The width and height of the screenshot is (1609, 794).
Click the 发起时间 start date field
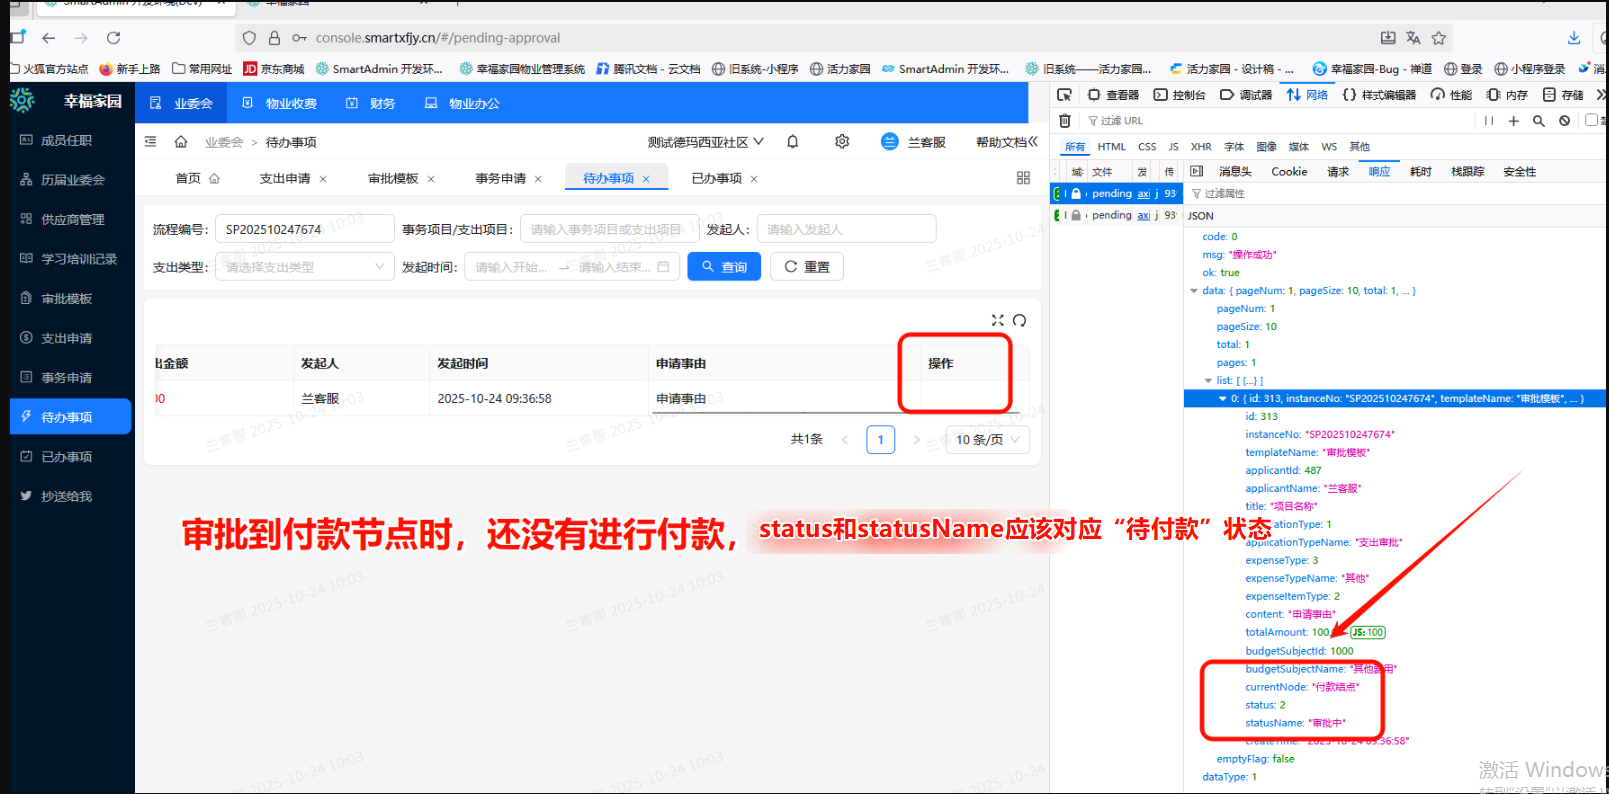pyautogui.click(x=512, y=267)
